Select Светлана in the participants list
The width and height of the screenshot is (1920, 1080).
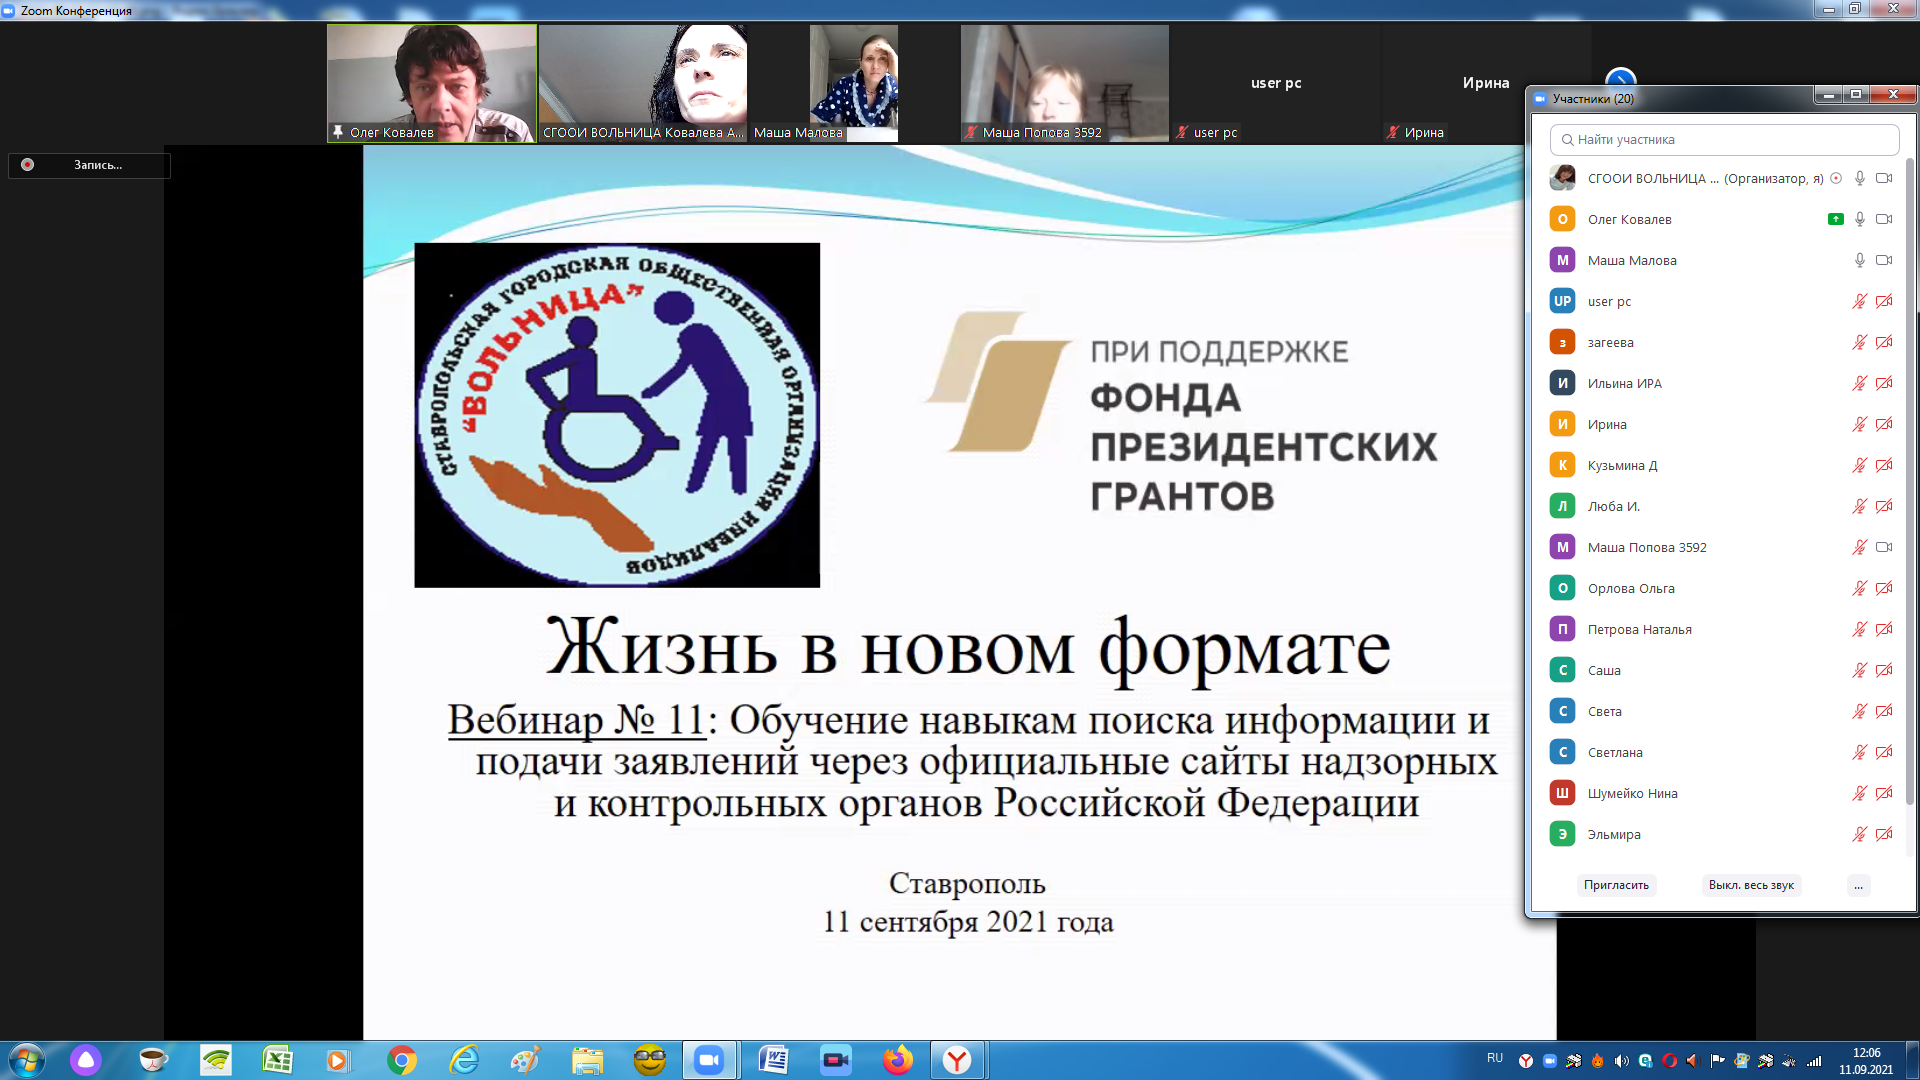coord(1720,752)
